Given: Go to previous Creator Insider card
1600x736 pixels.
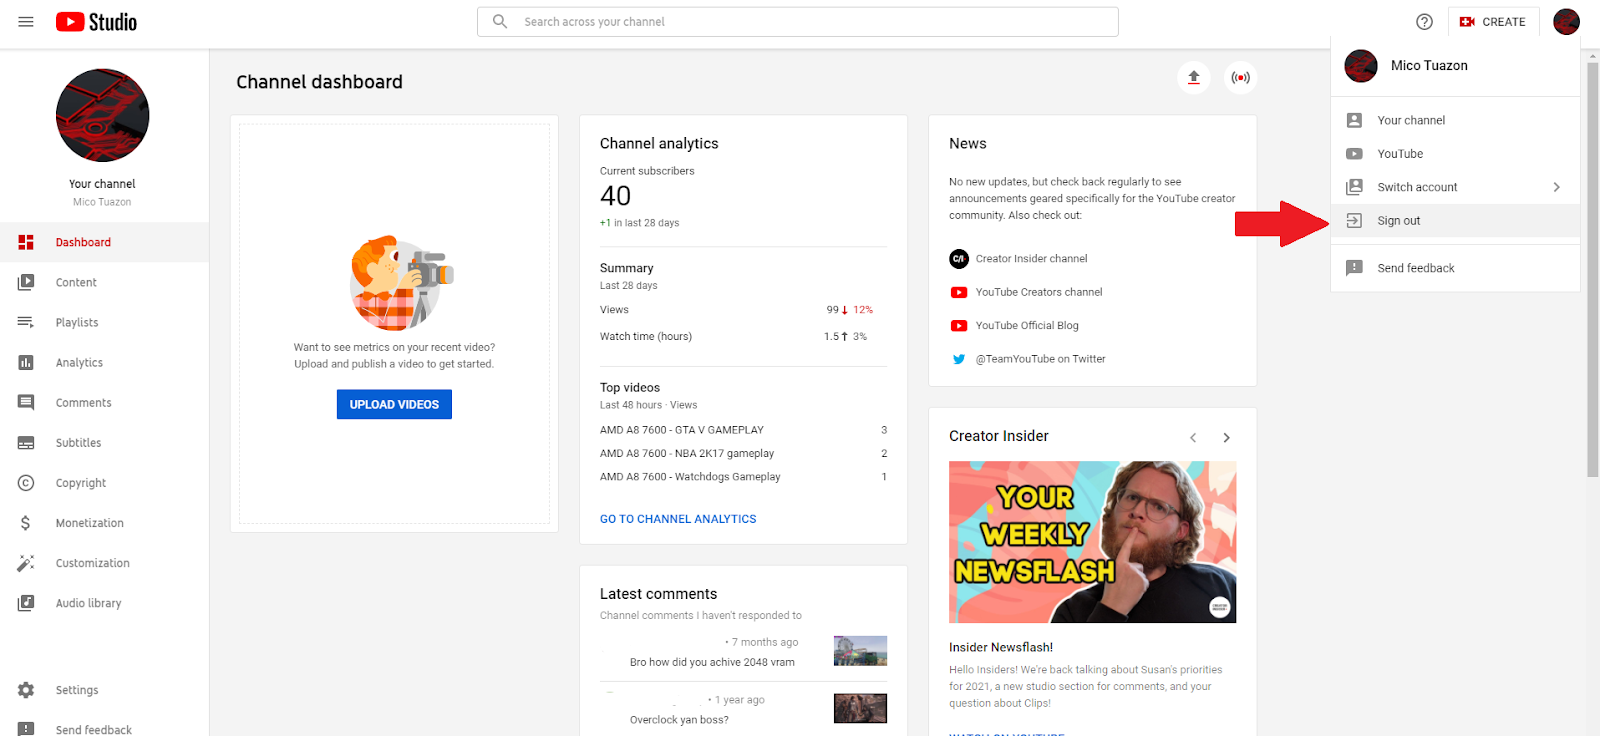Looking at the screenshot, I should pyautogui.click(x=1193, y=438).
